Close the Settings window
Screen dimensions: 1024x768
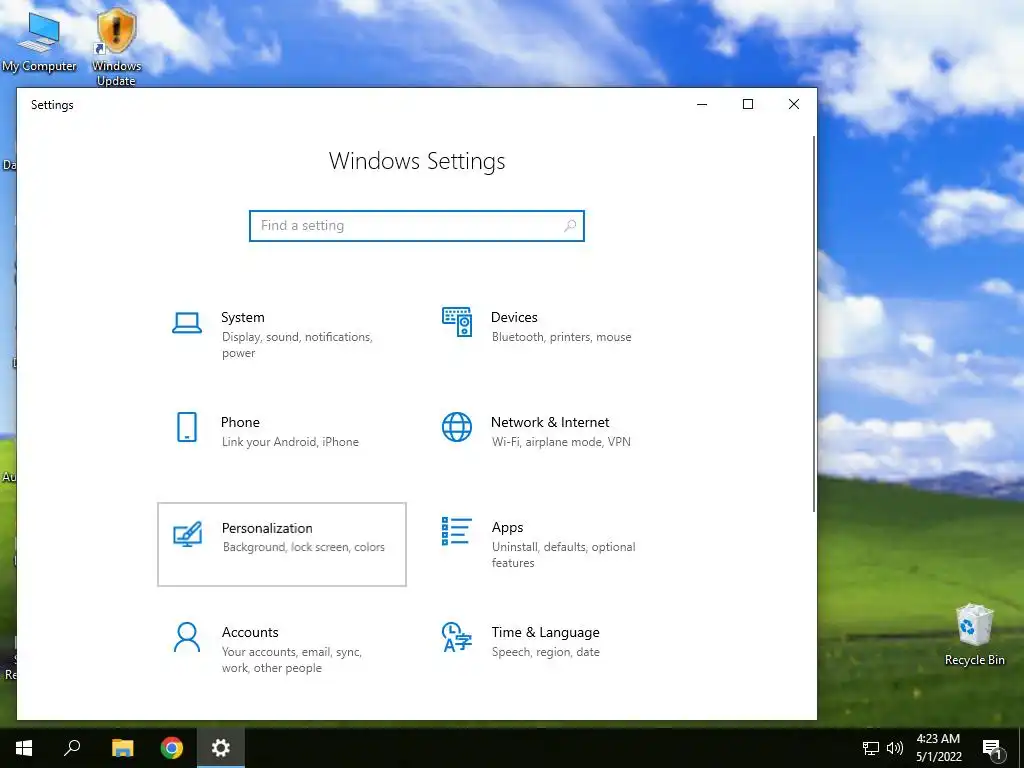(x=793, y=104)
